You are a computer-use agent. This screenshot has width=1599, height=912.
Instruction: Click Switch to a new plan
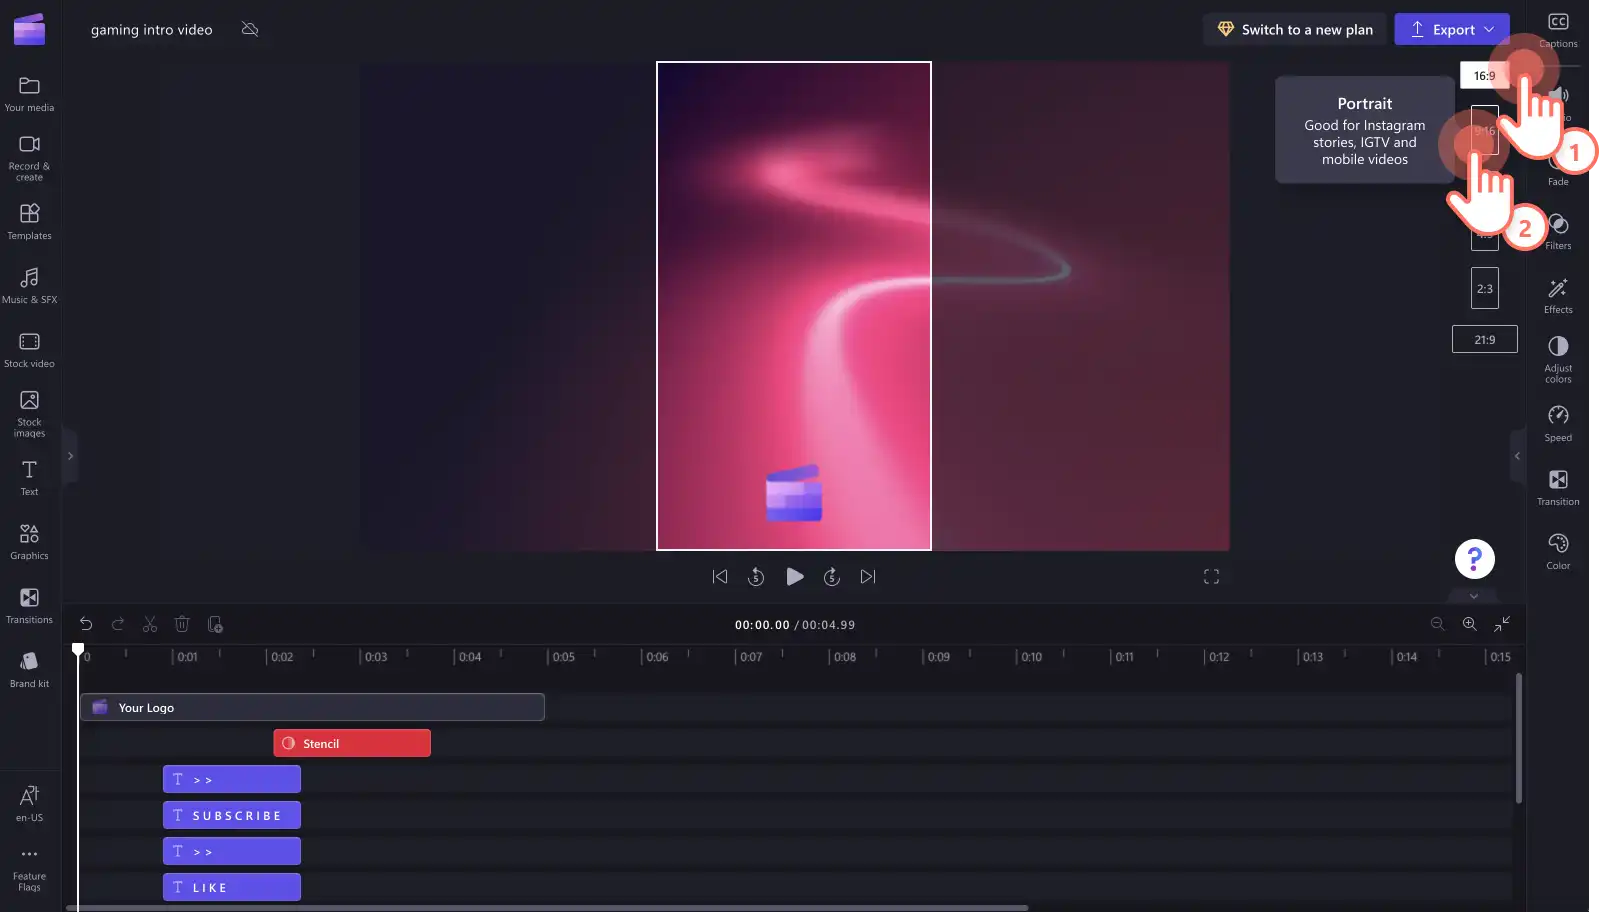tap(1295, 29)
